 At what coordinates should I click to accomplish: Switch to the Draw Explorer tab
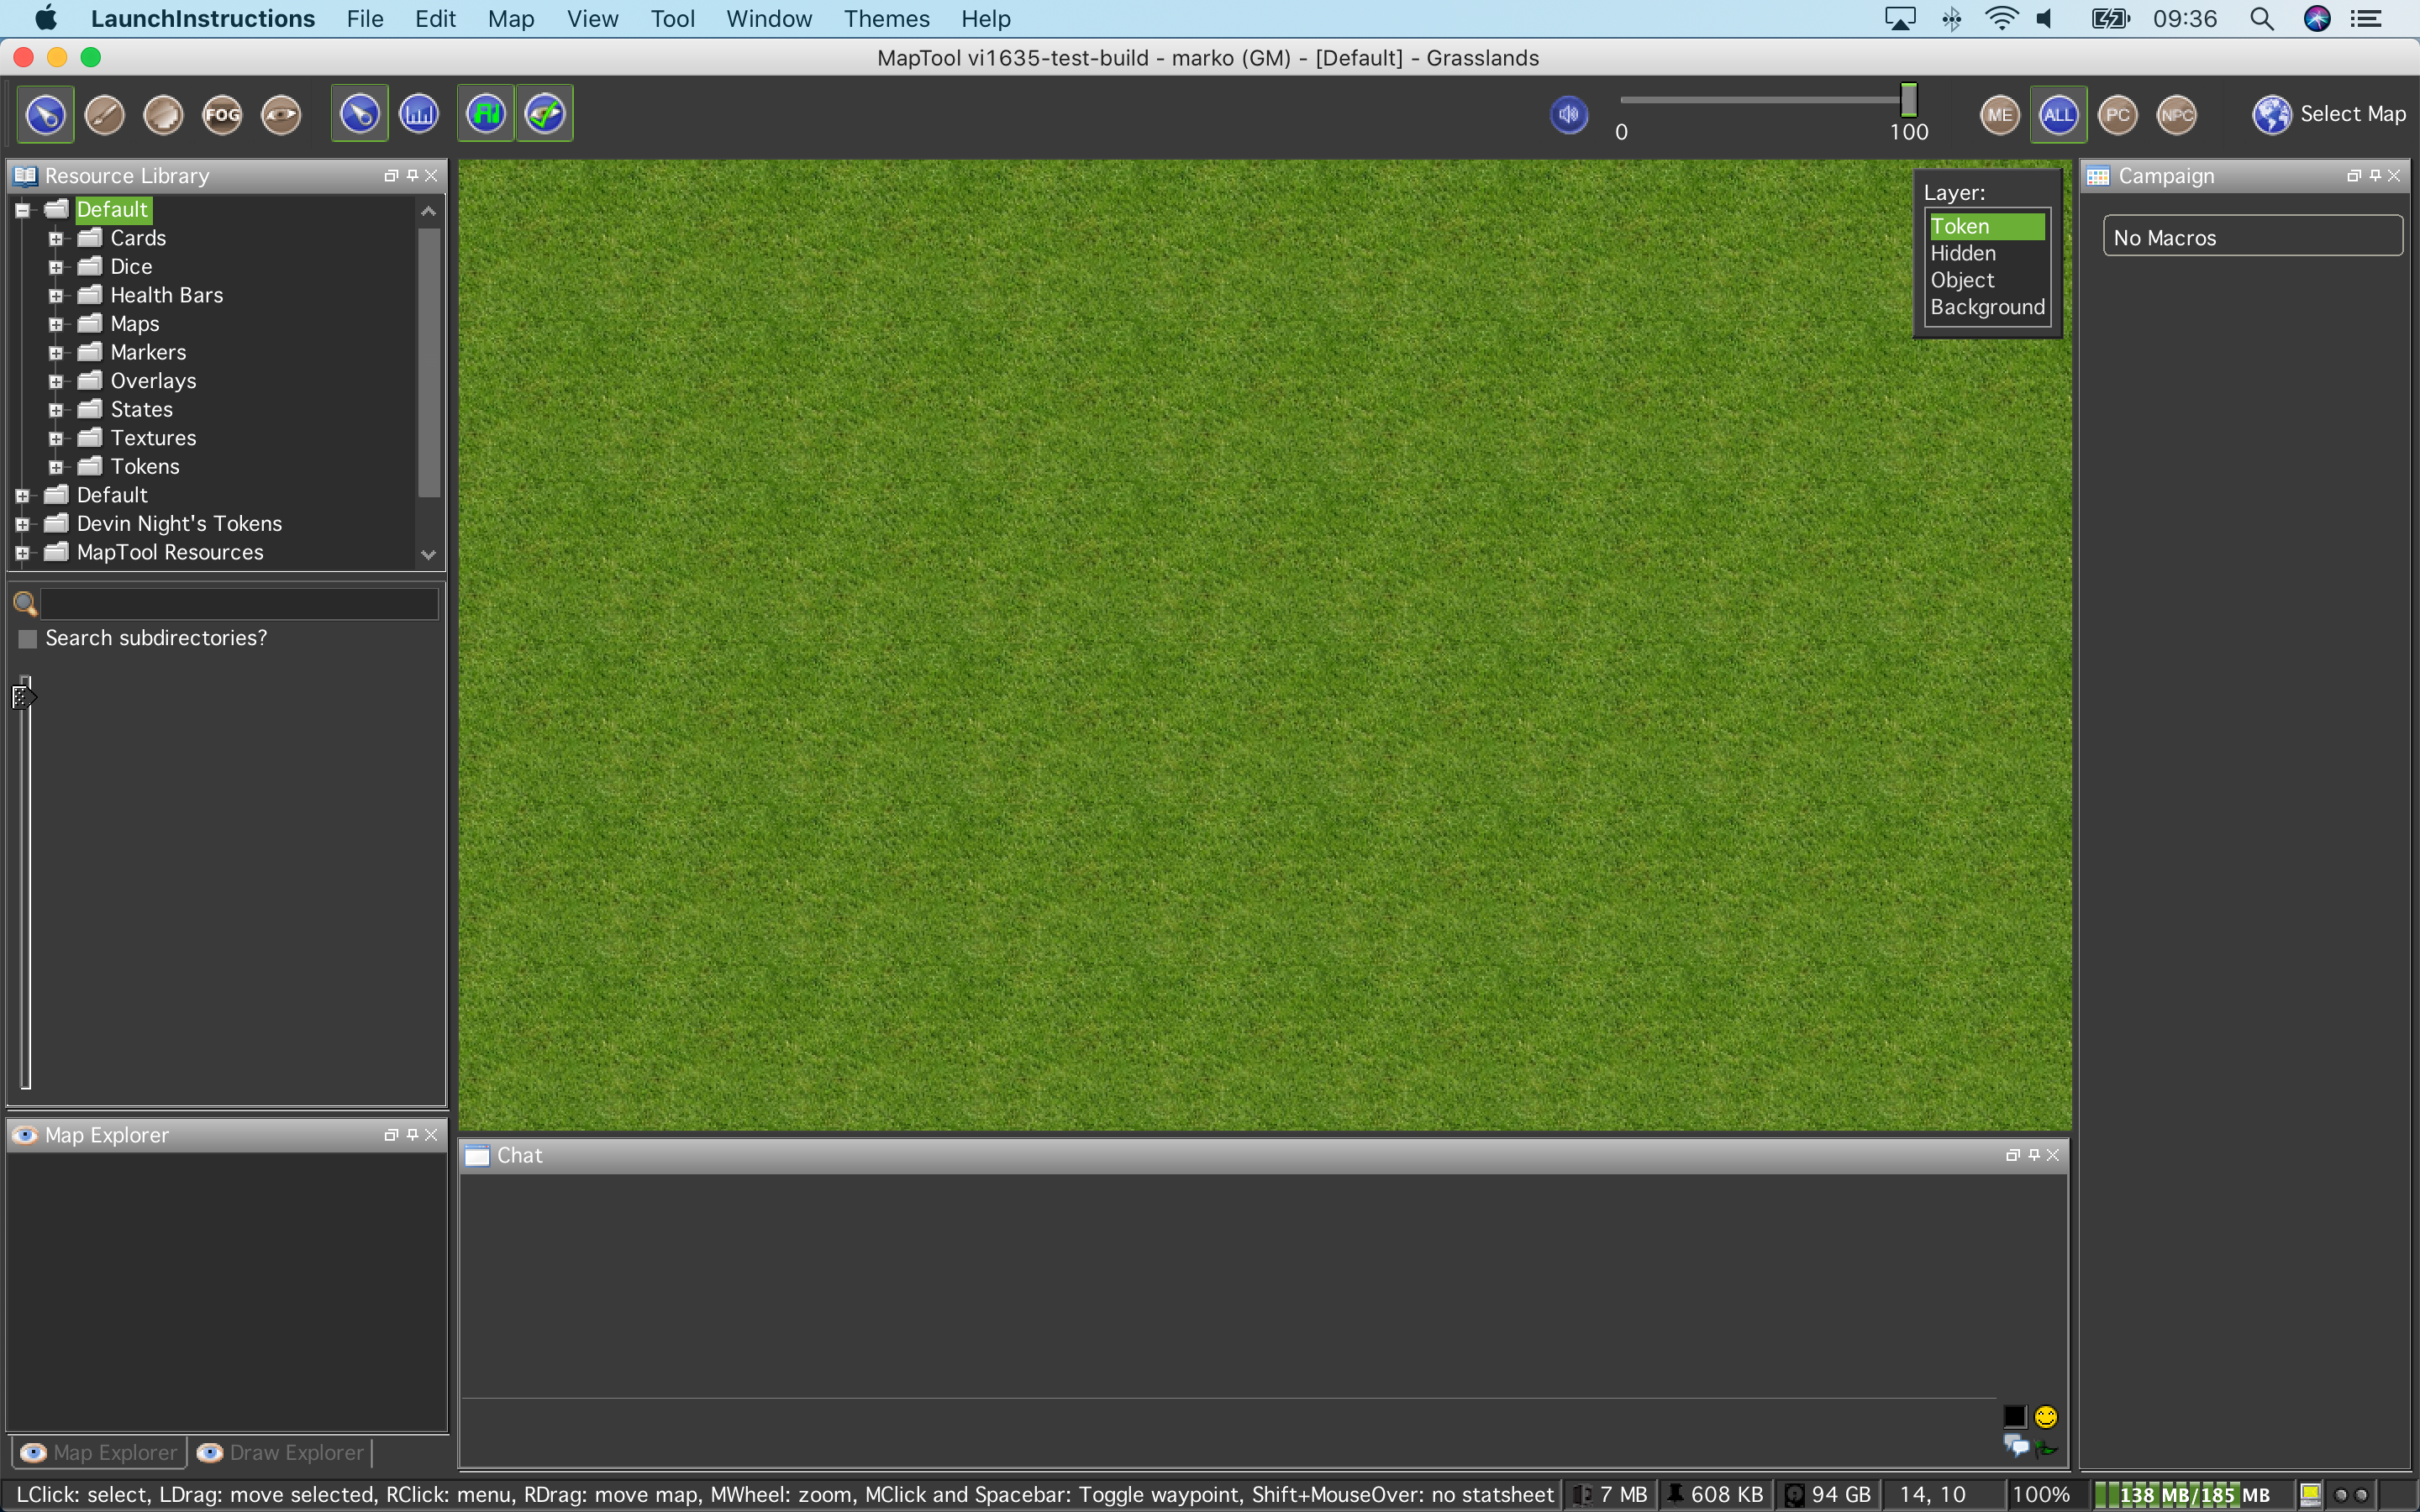point(281,1452)
